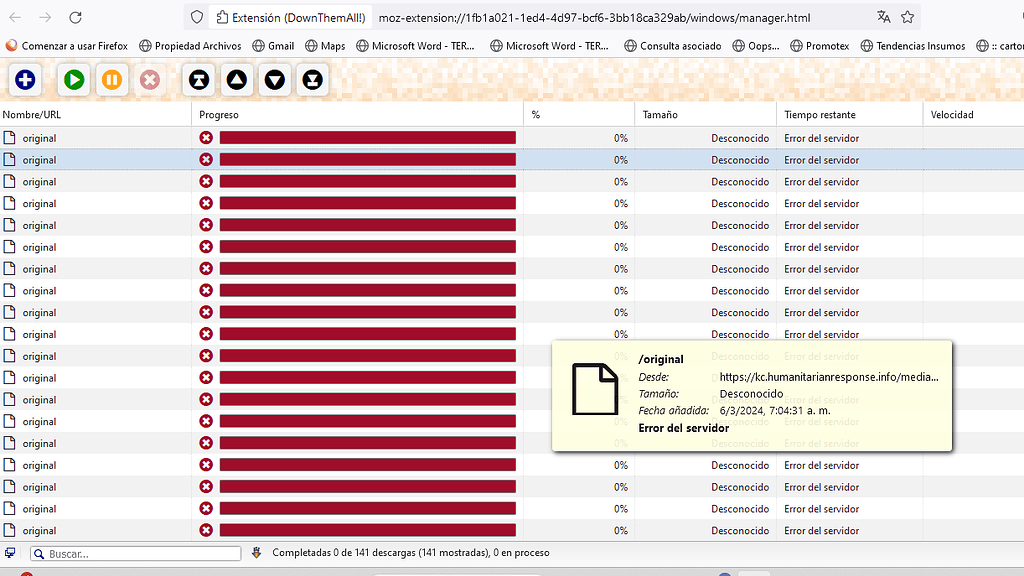The height and width of the screenshot is (576, 1024).
Task: Move selected download up one position
Action: click(x=236, y=80)
